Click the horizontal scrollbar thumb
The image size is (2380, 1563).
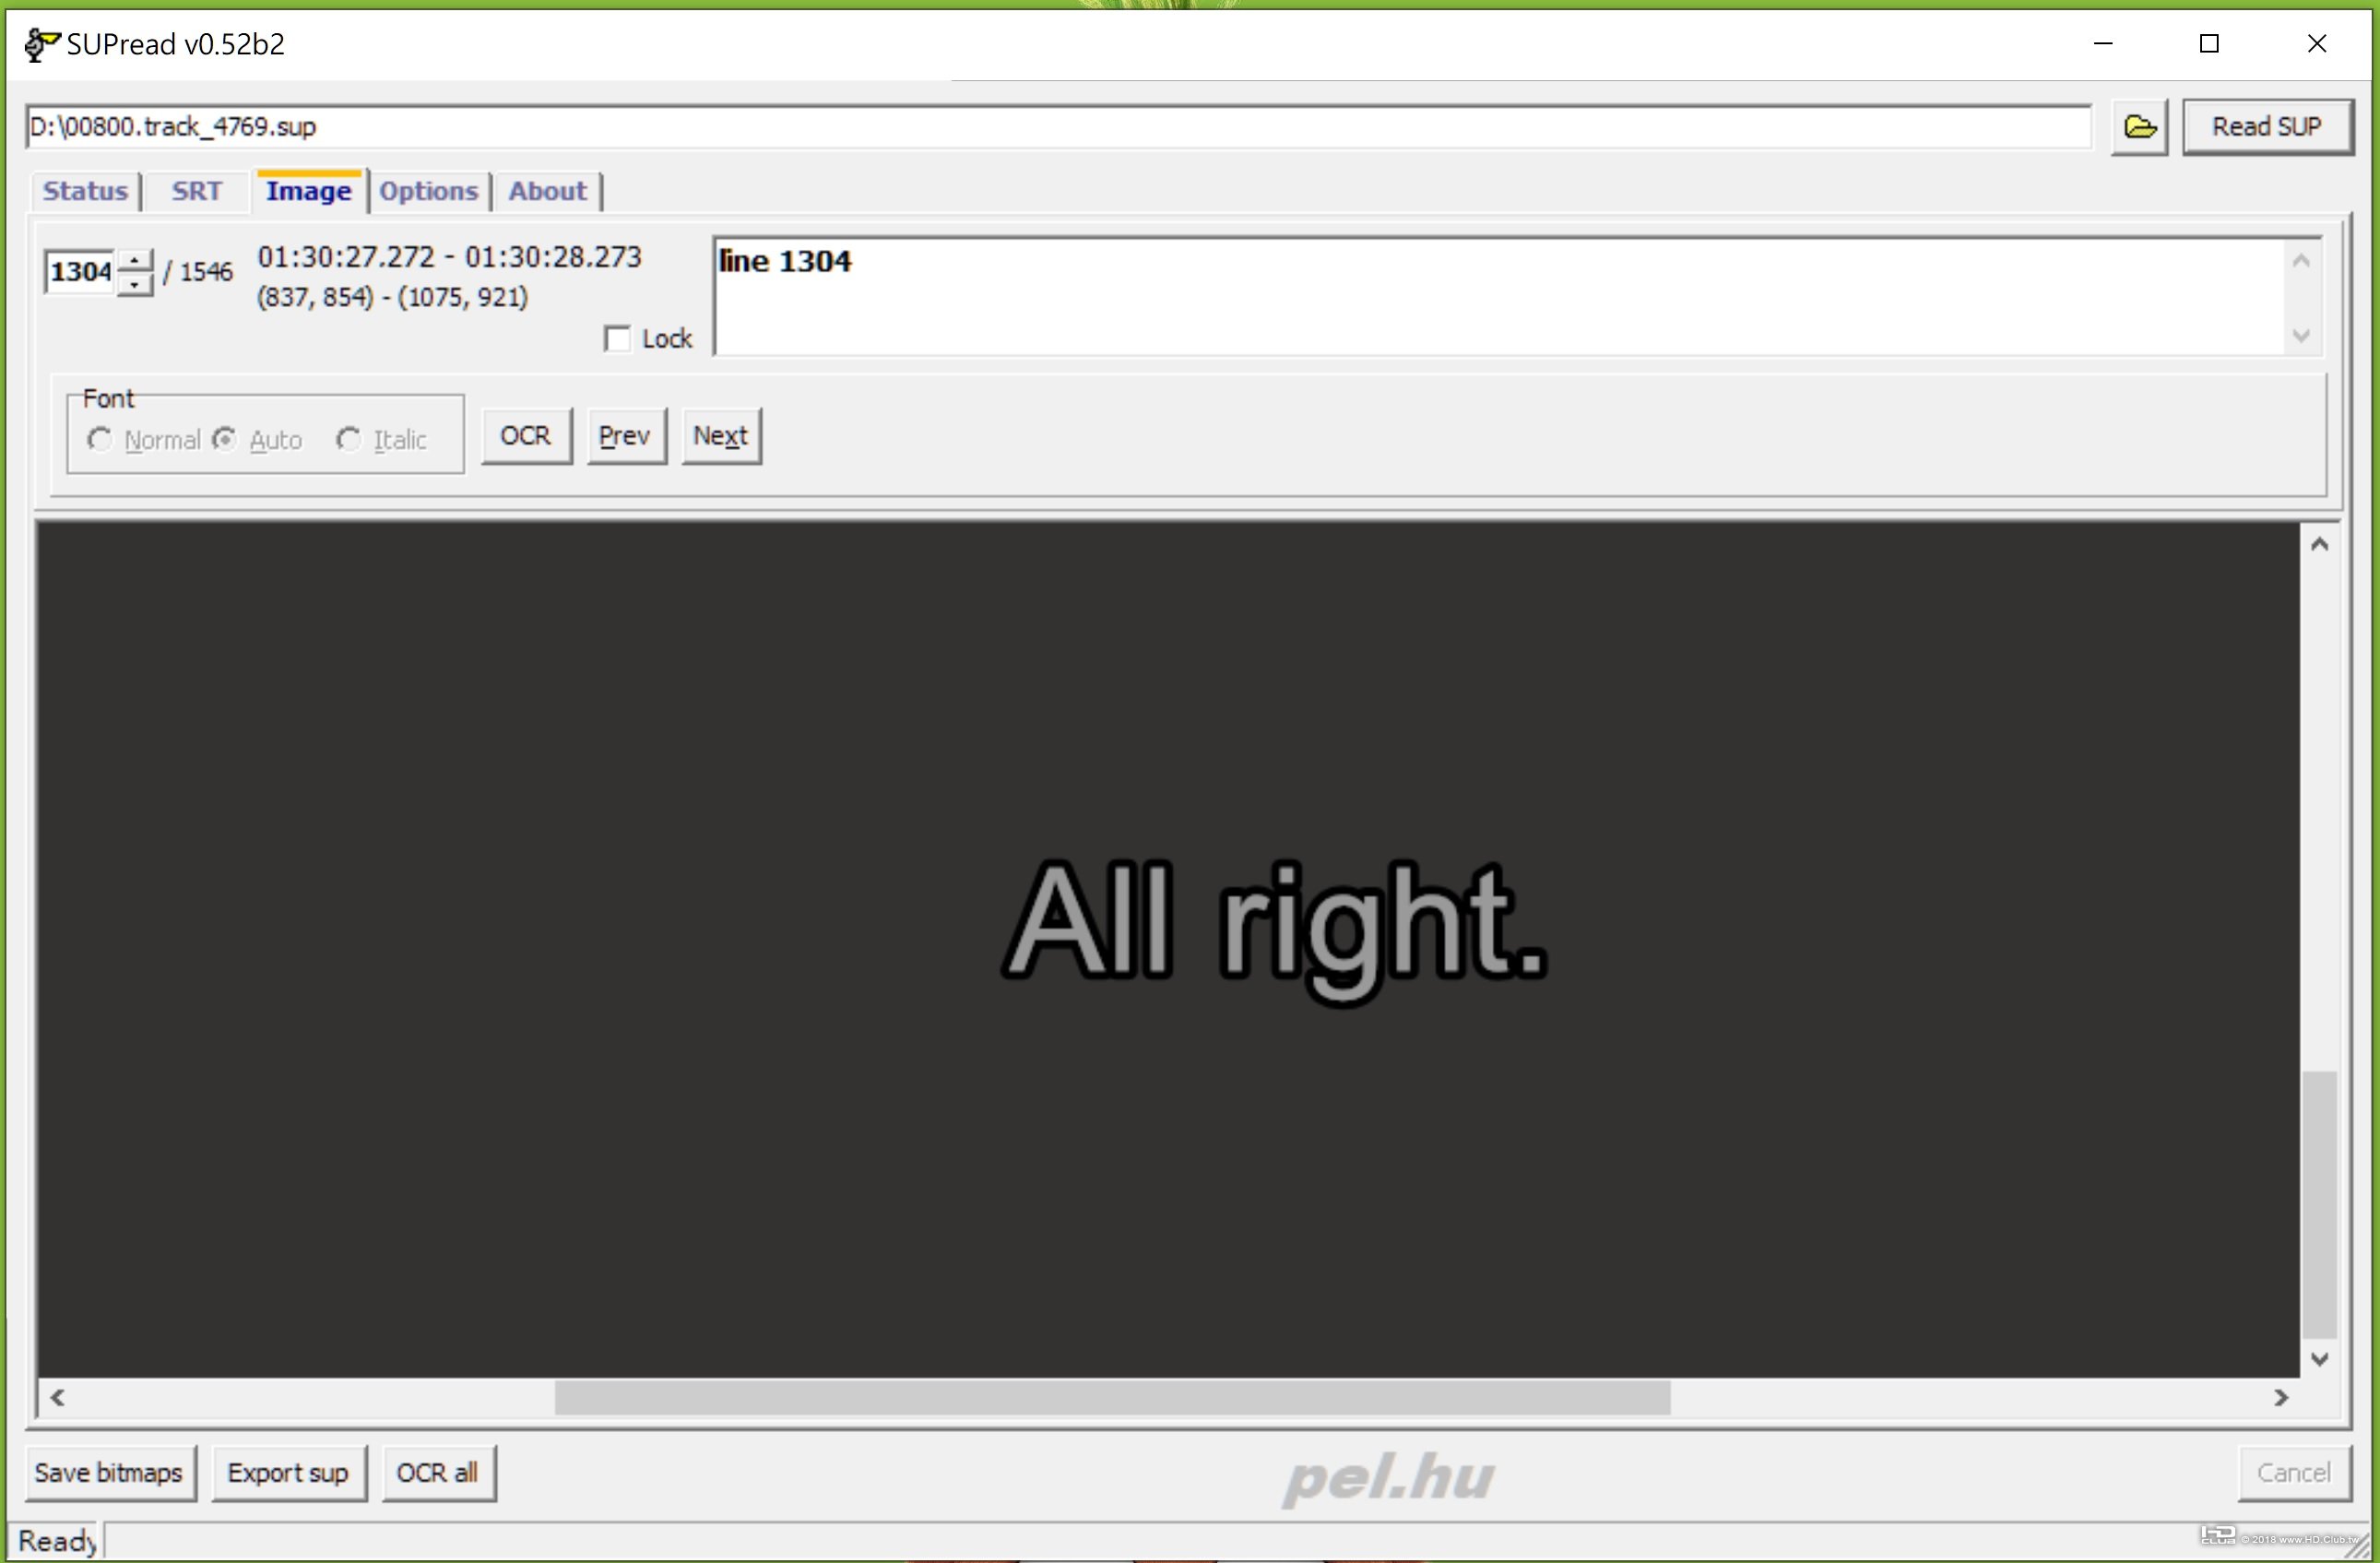(1112, 1397)
